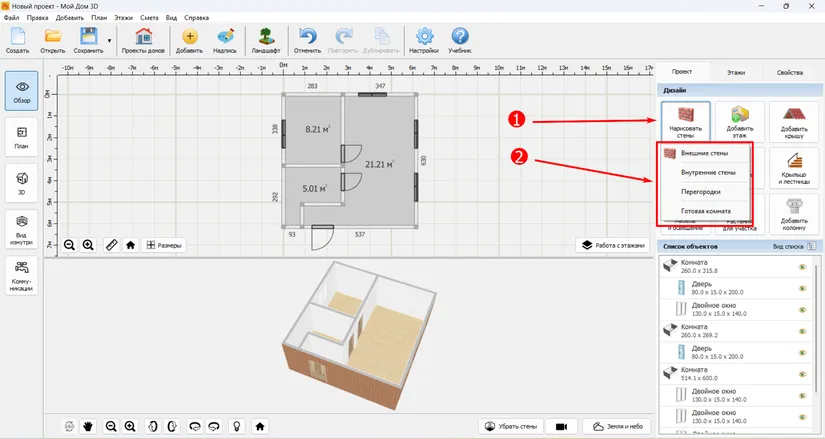Switch to 3D view in left sidebar

pyautogui.click(x=22, y=183)
